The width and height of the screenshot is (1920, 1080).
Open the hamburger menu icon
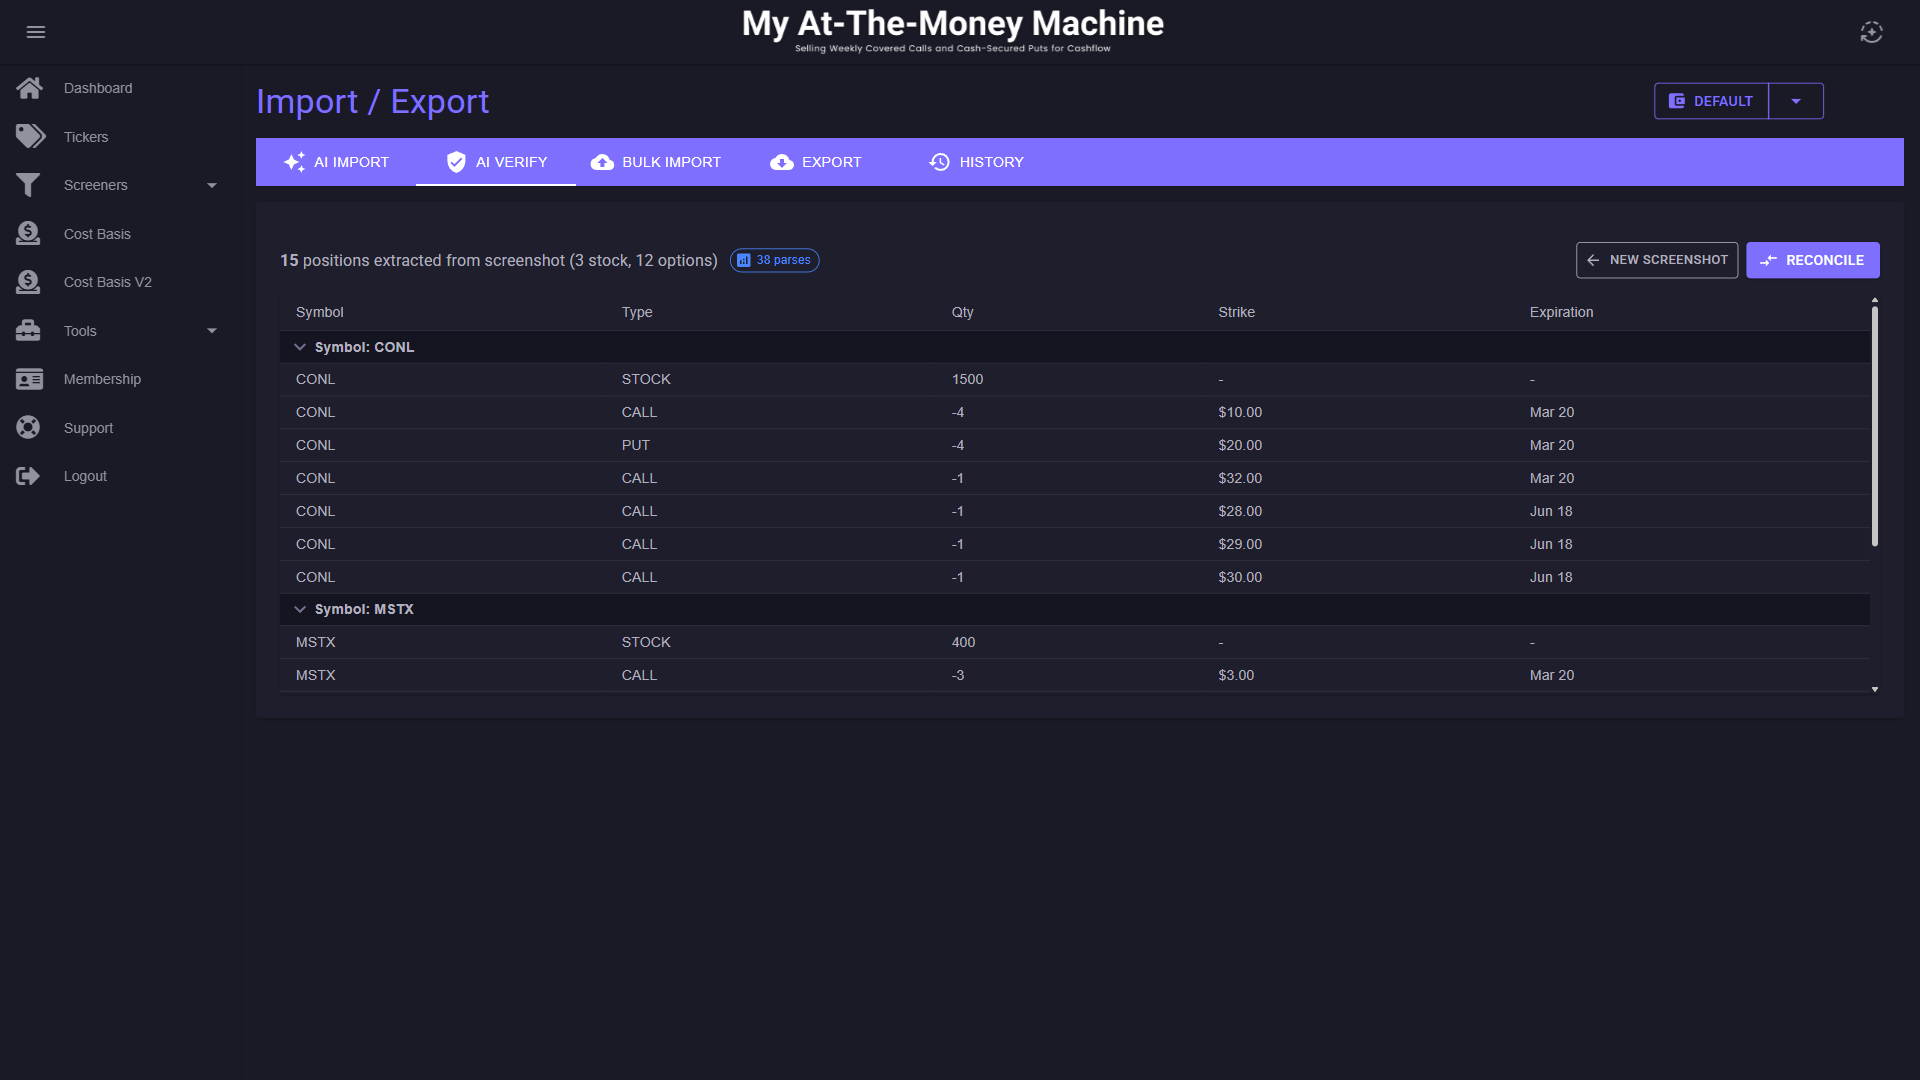pos(36,32)
